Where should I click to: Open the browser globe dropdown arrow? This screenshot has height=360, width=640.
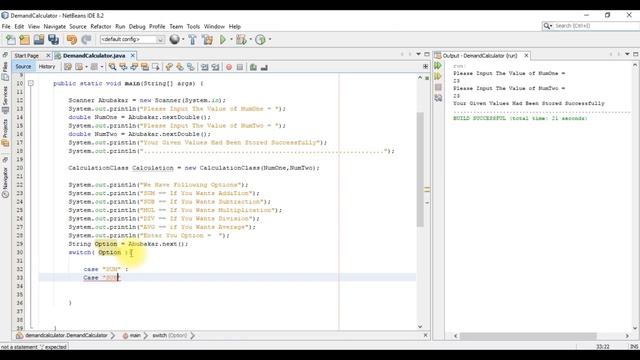point(183,40)
